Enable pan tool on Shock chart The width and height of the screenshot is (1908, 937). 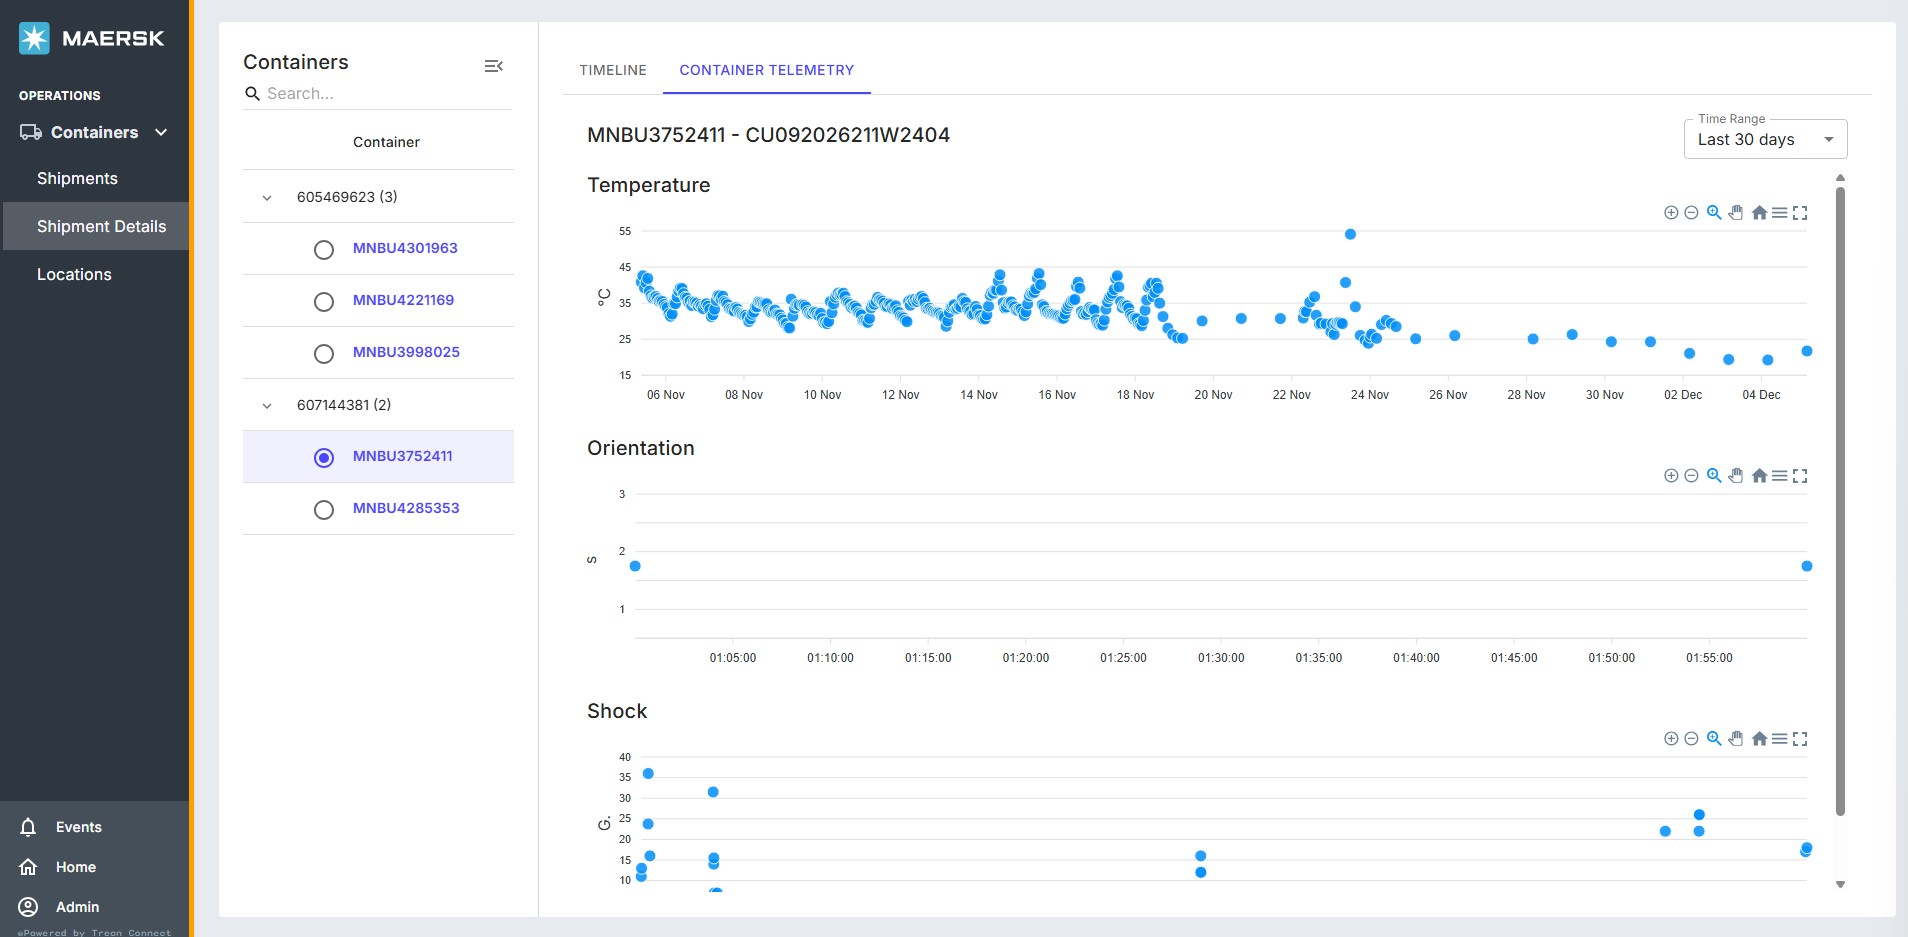click(1736, 739)
